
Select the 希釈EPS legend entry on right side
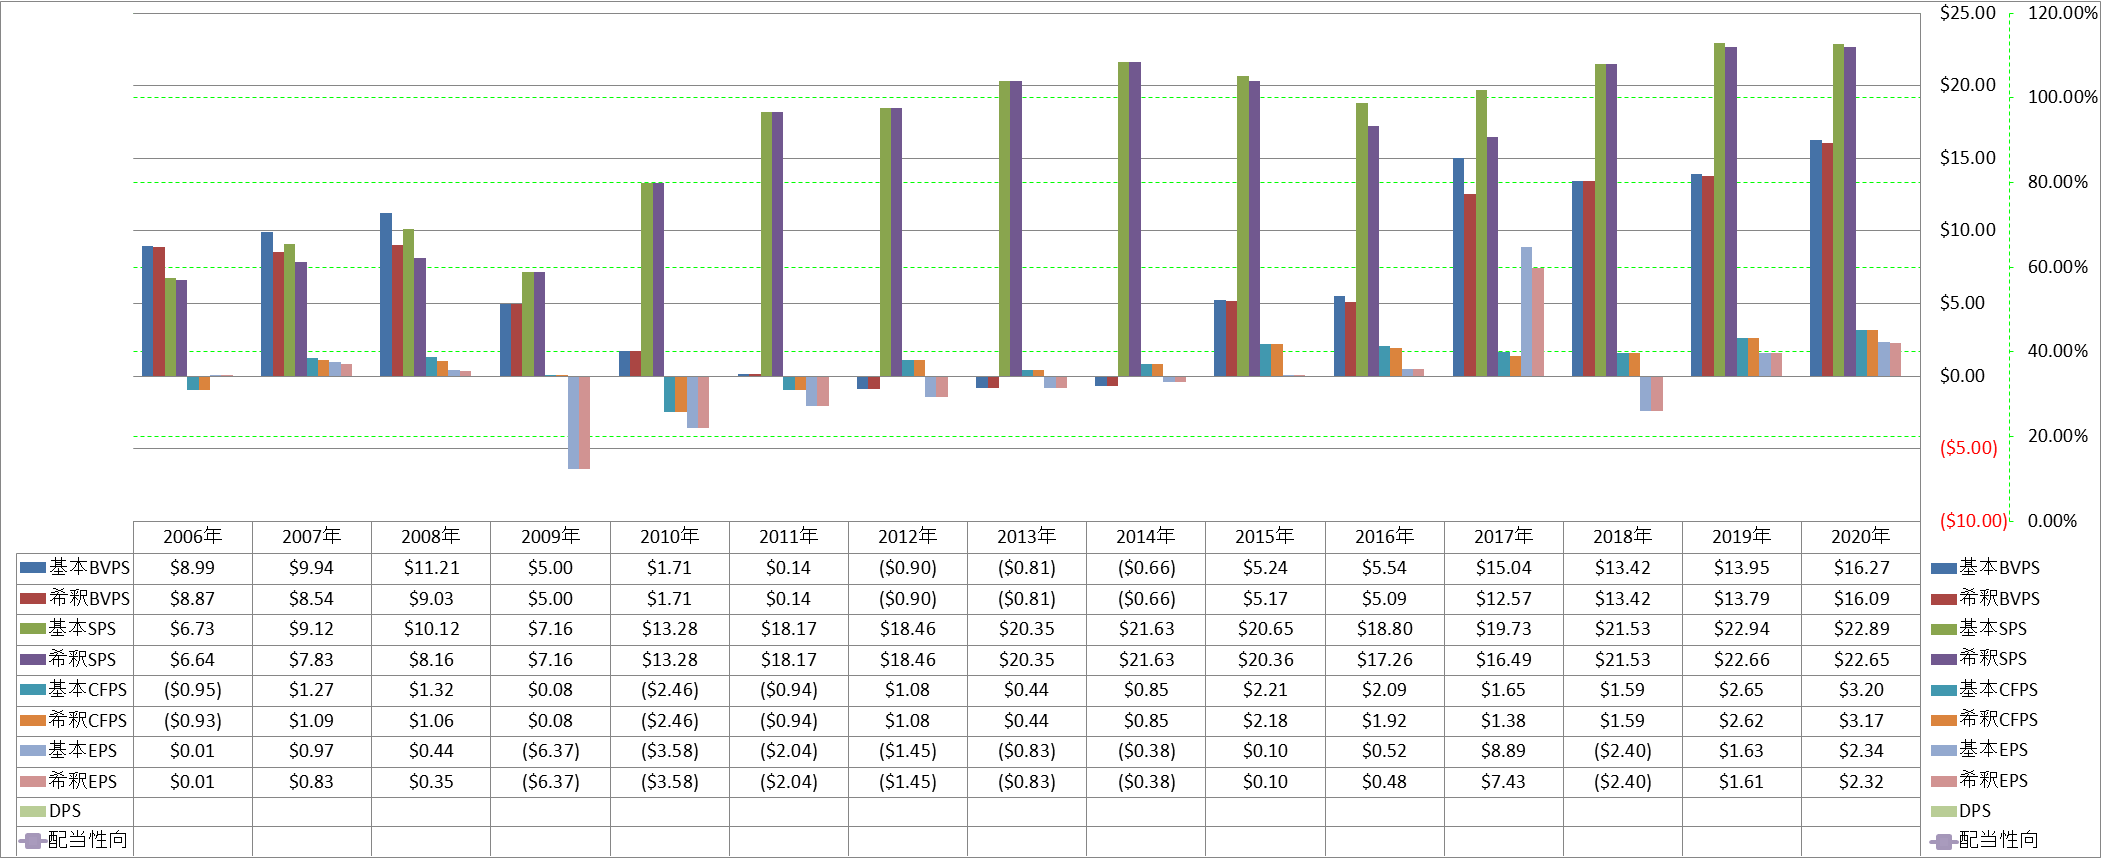pos(1980,781)
